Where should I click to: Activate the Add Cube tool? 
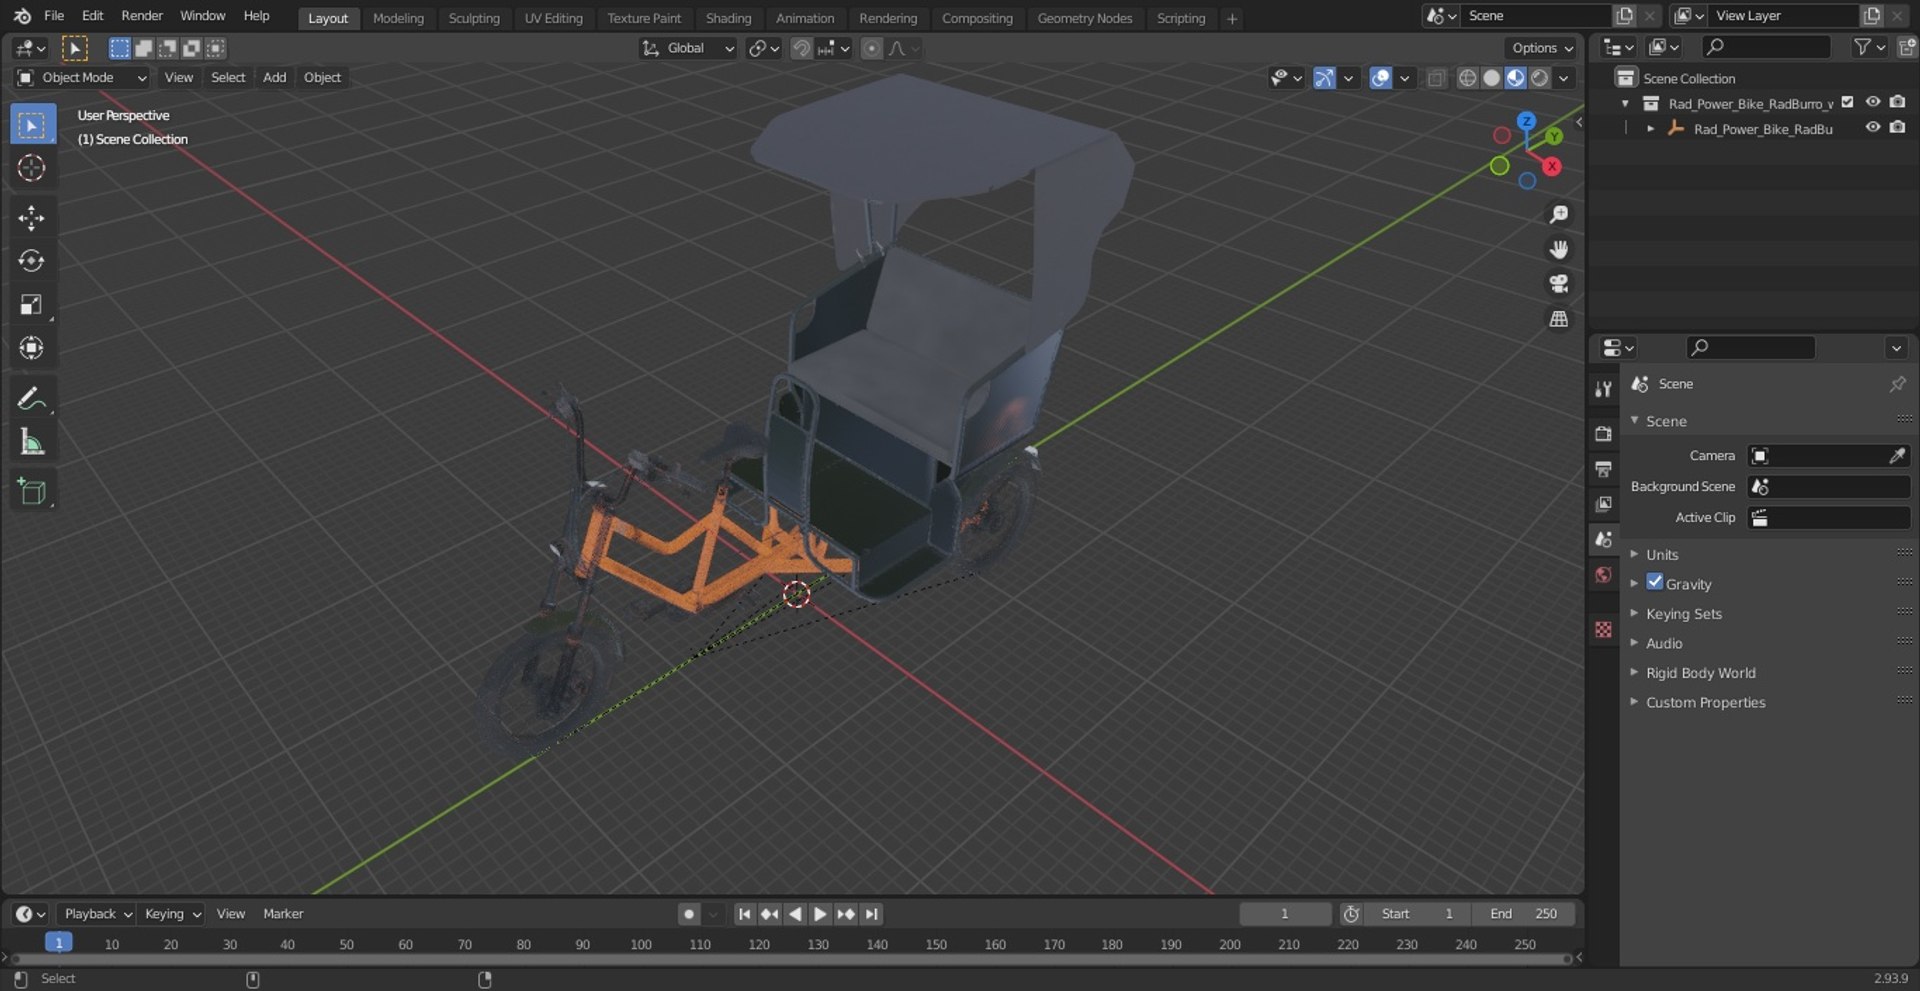[32, 492]
